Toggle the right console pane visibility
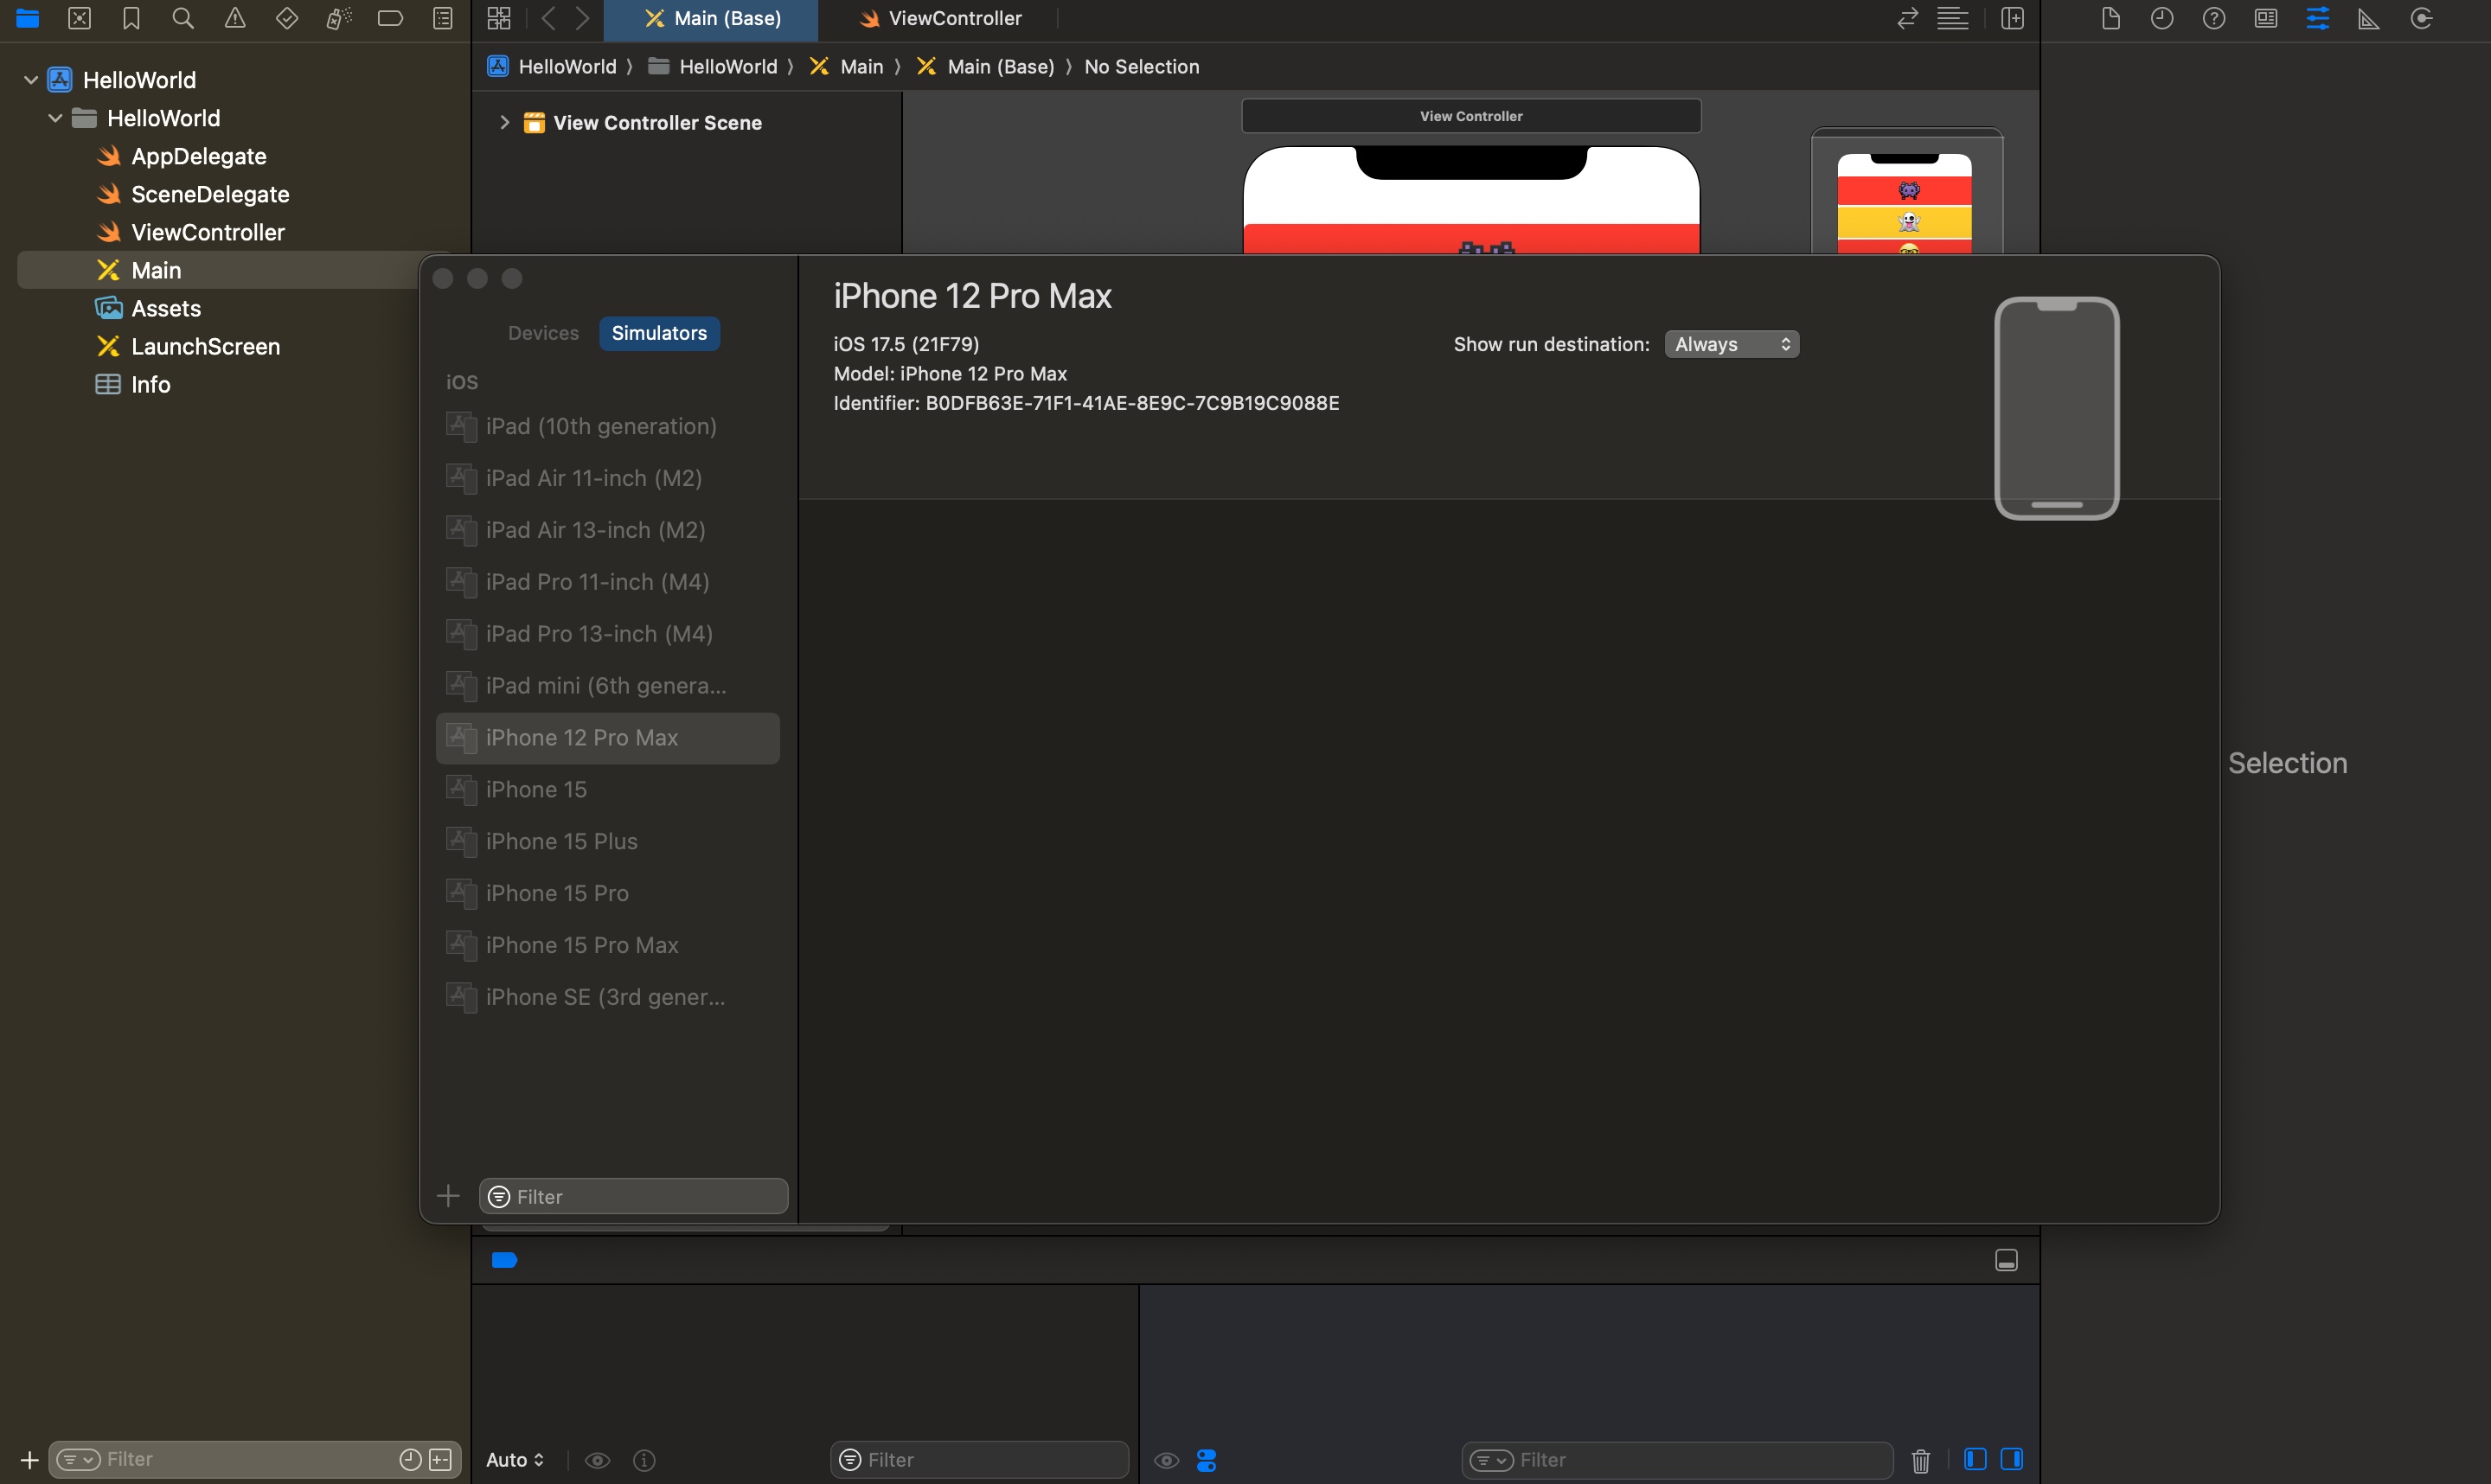This screenshot has width=2491, height=1484. tap(2012, 1459)
